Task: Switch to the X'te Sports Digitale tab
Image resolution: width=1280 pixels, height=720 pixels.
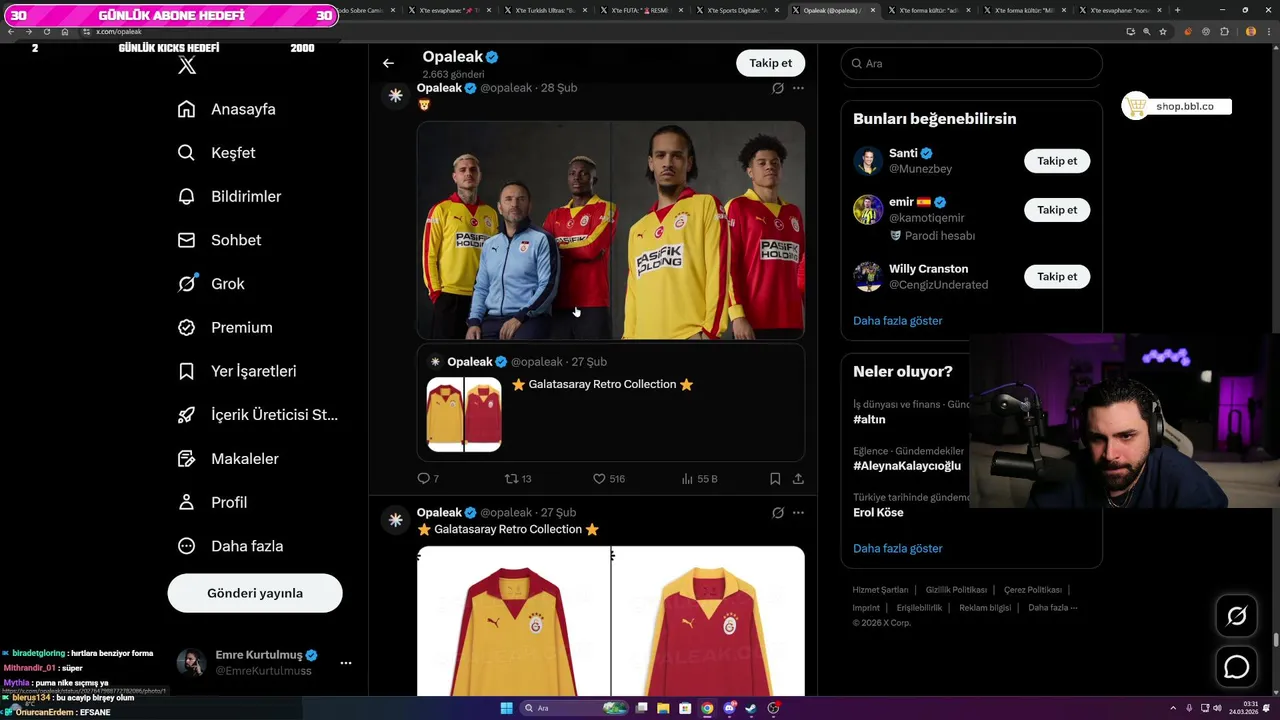Action: (x=736, y=10)
